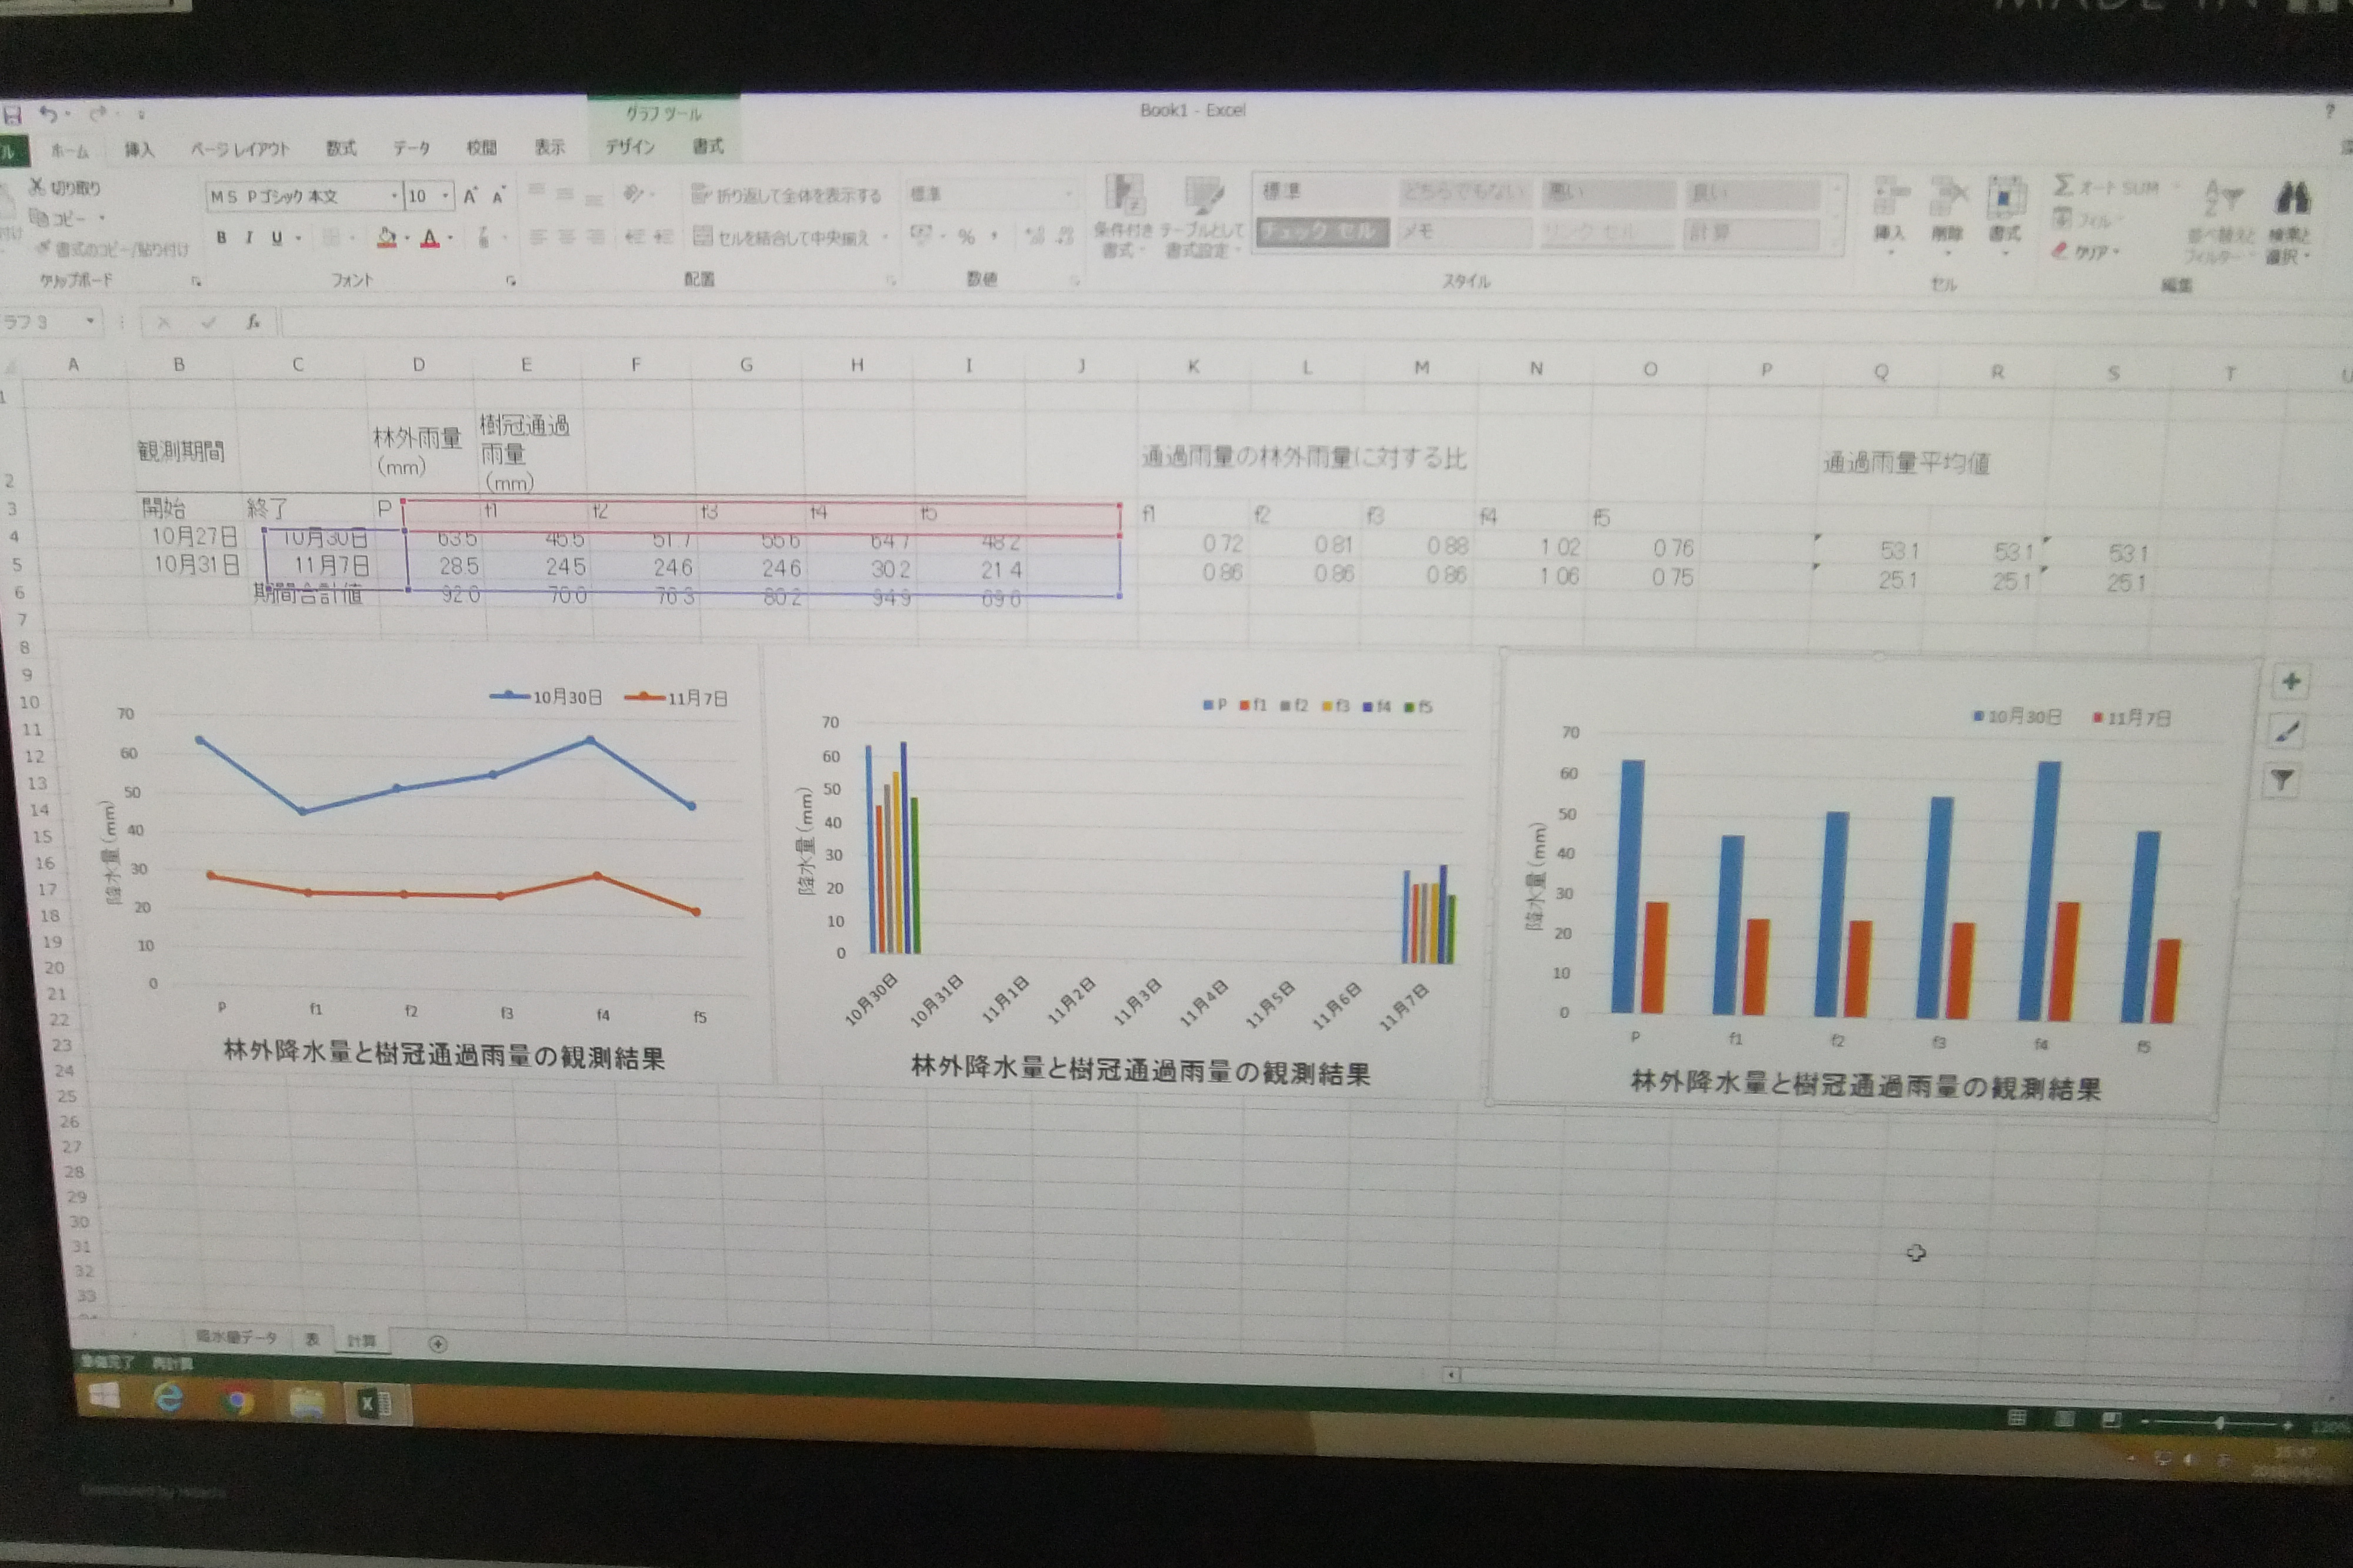
Task: Click the AutoSum sigma icon
Action: point(2063,185)
